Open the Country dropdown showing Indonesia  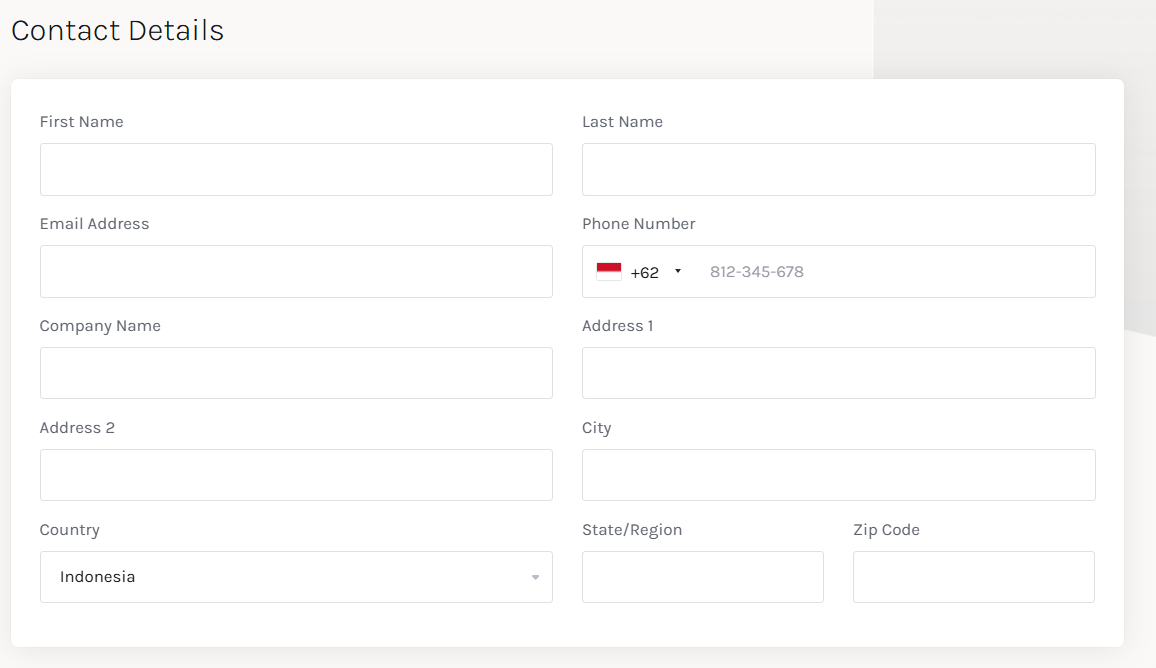[x=296, y=577]
